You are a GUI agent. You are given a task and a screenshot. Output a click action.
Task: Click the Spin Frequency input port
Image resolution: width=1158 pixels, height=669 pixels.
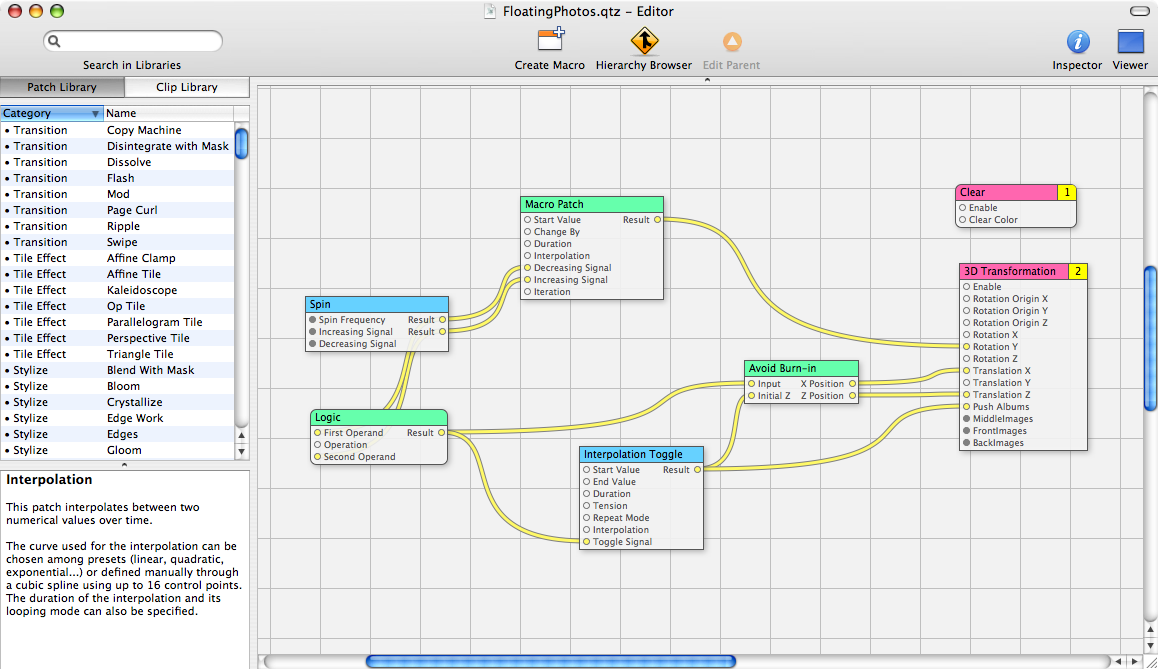tap(312, 320)
